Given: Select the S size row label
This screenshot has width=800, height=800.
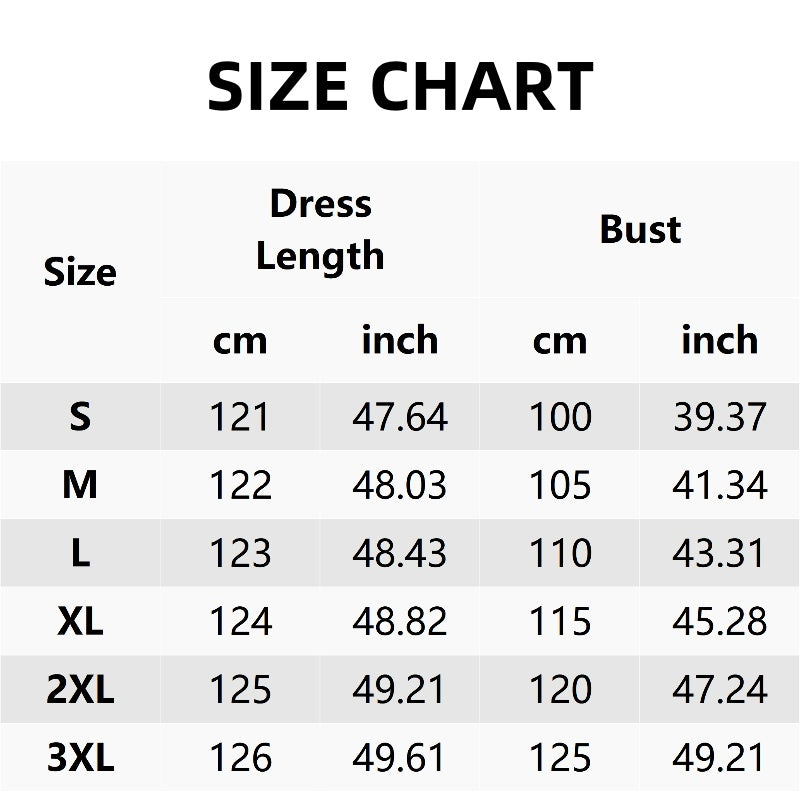Looking at the screenshot, I should click(x=80, y=416).
